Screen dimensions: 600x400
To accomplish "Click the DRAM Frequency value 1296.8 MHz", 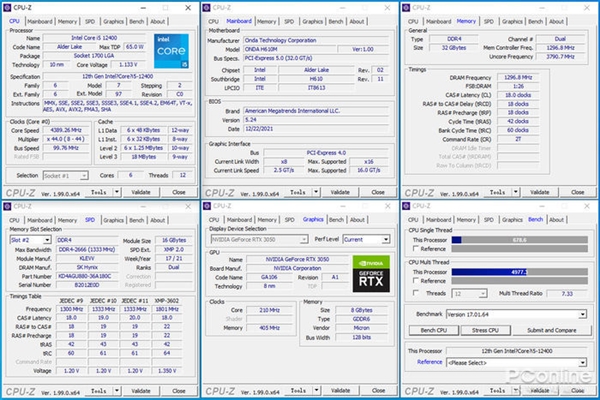I will pos(518,77).
